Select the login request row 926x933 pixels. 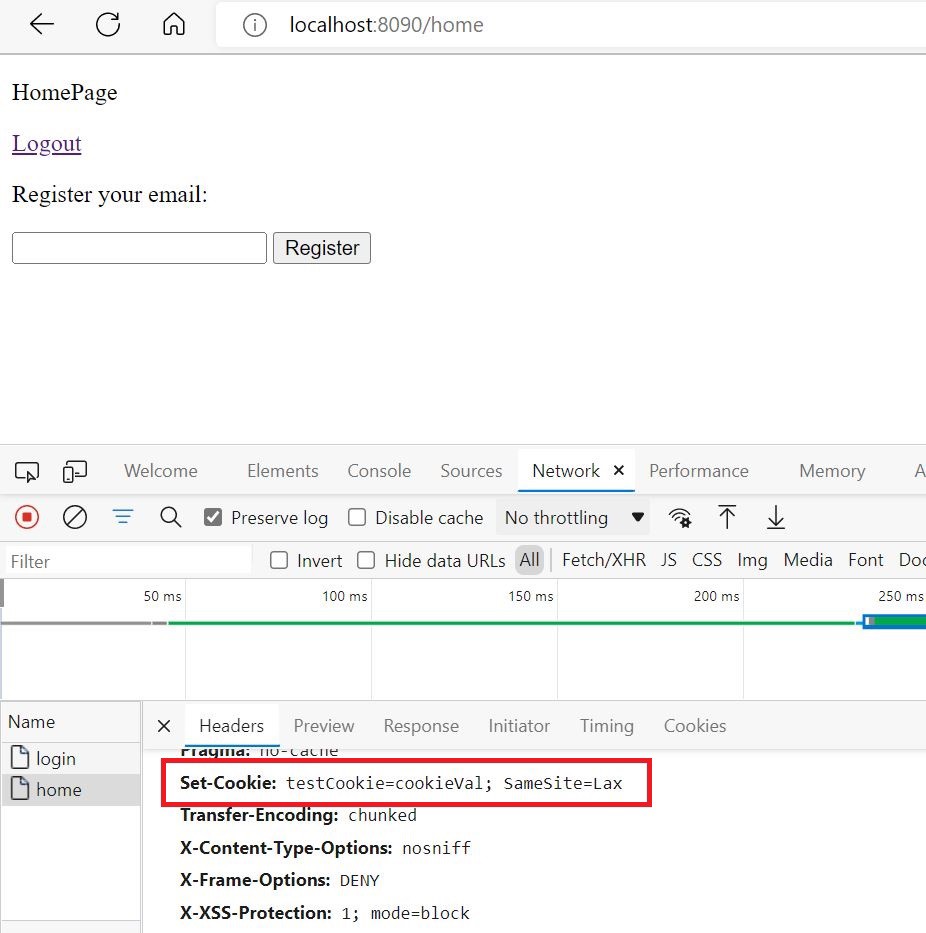point(71,759)
